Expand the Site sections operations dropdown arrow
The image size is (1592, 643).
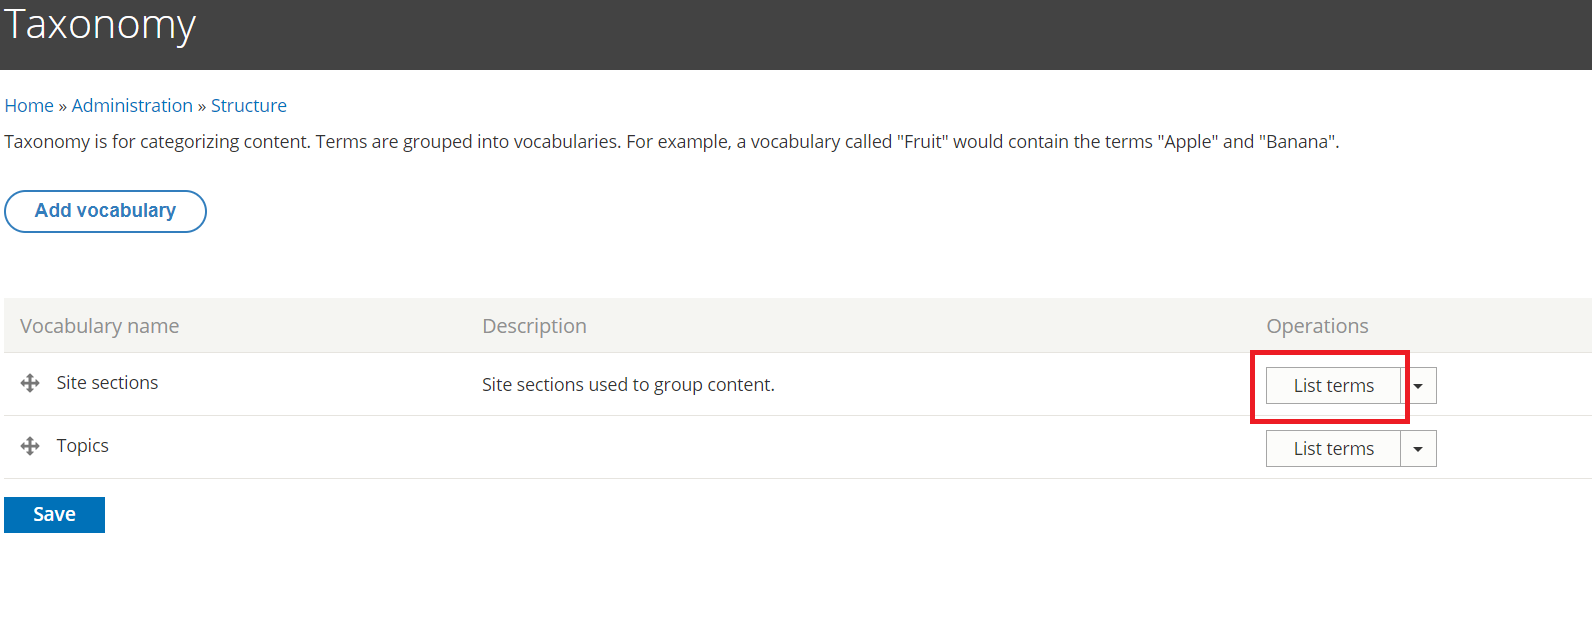coord(1418,386)
